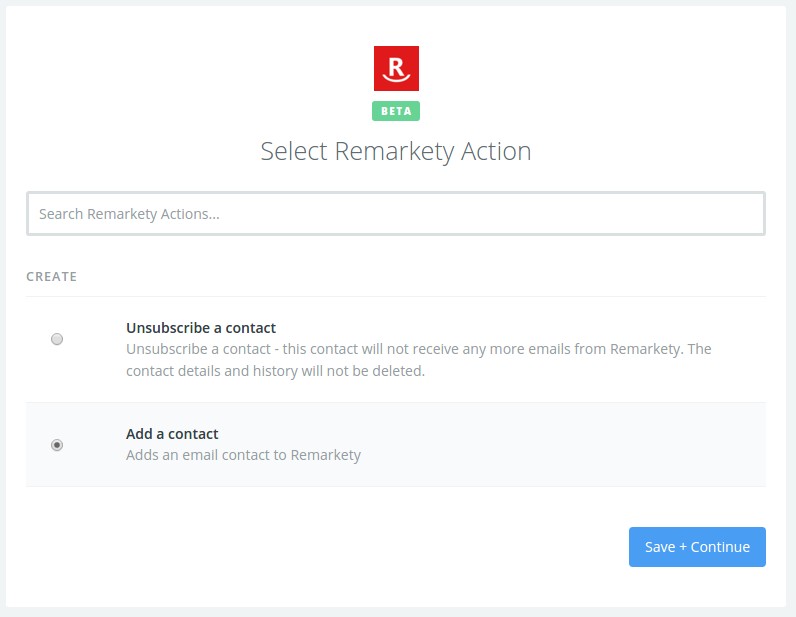Click the word 'Continue' on the blue button
The image size is (796, 617).
pyautogui.click(x=720, y=547)
